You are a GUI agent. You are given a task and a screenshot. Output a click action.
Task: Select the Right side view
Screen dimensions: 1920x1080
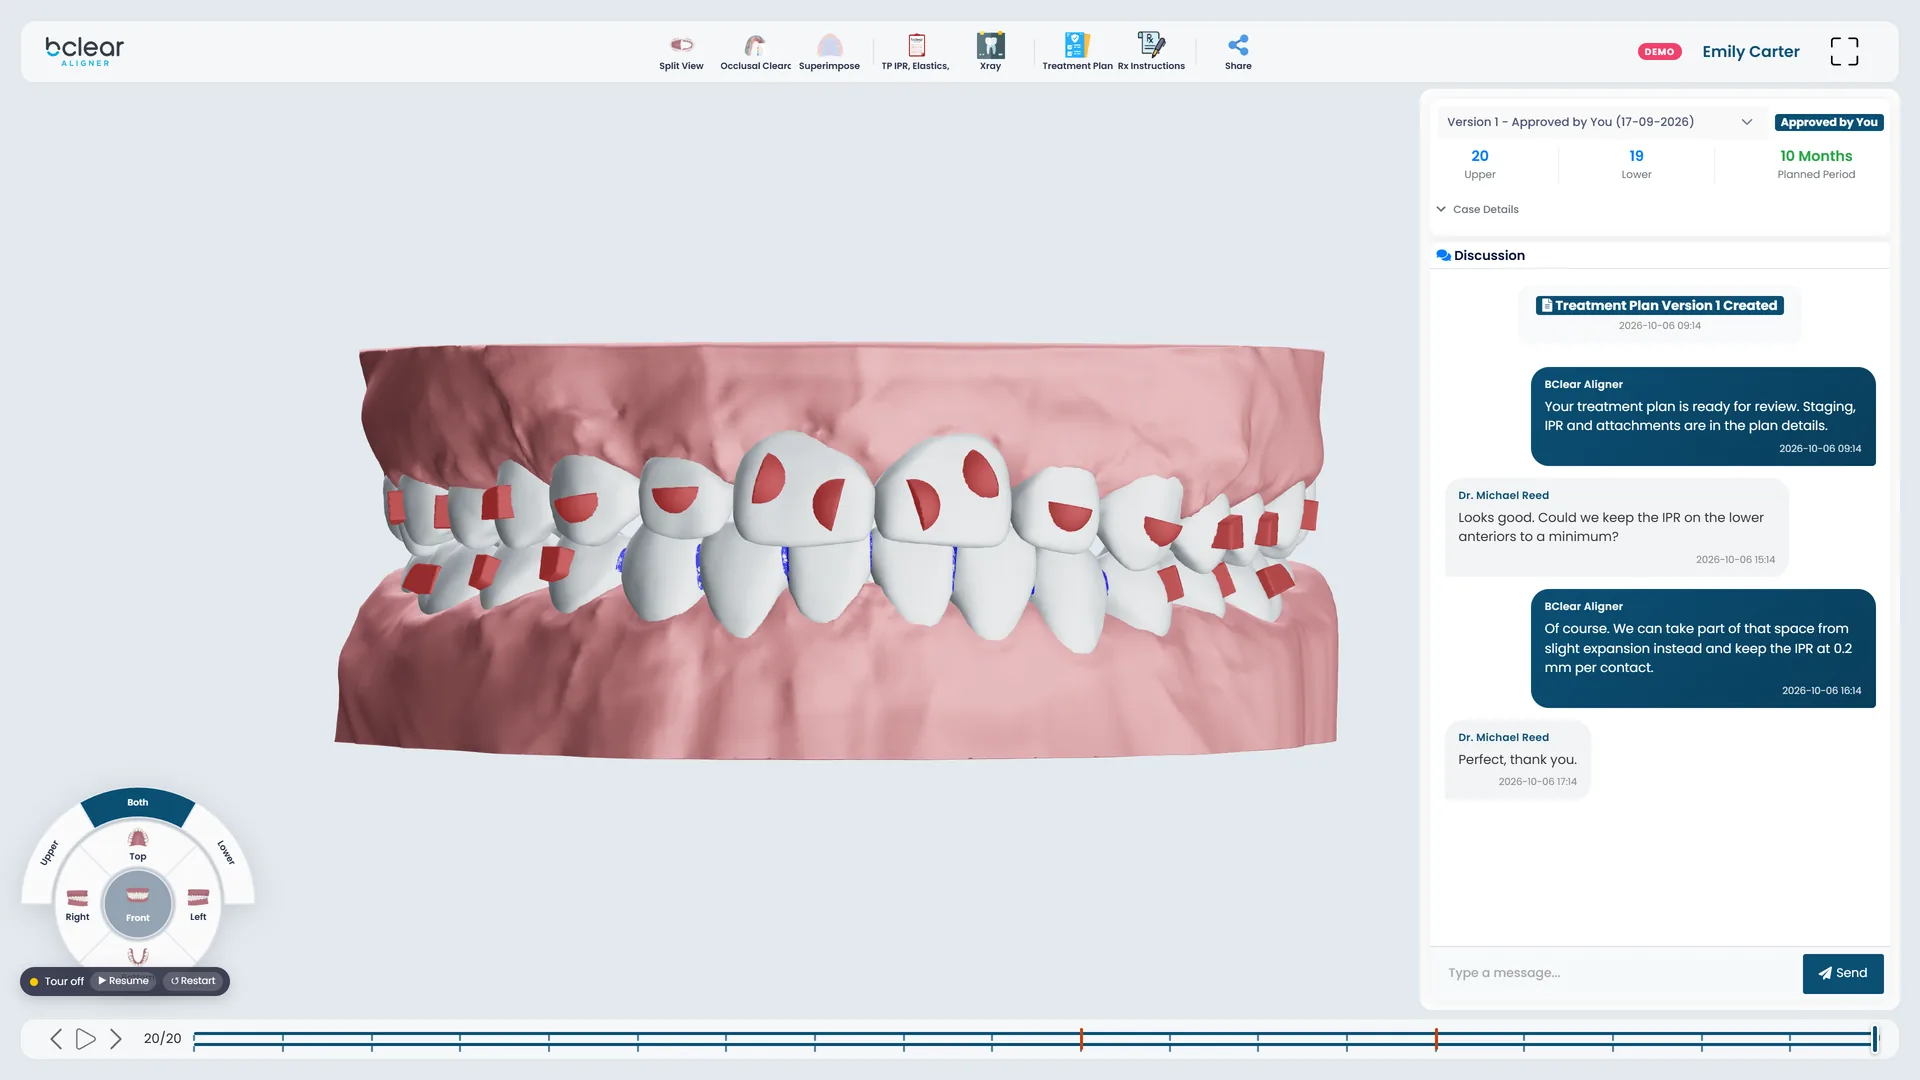point(77,905)
